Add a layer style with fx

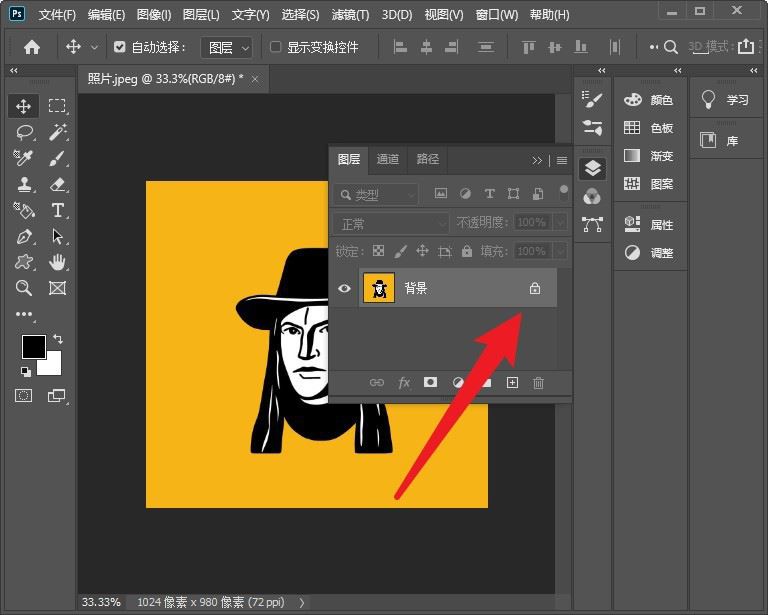pyautogui.click(x=404, y=382)
